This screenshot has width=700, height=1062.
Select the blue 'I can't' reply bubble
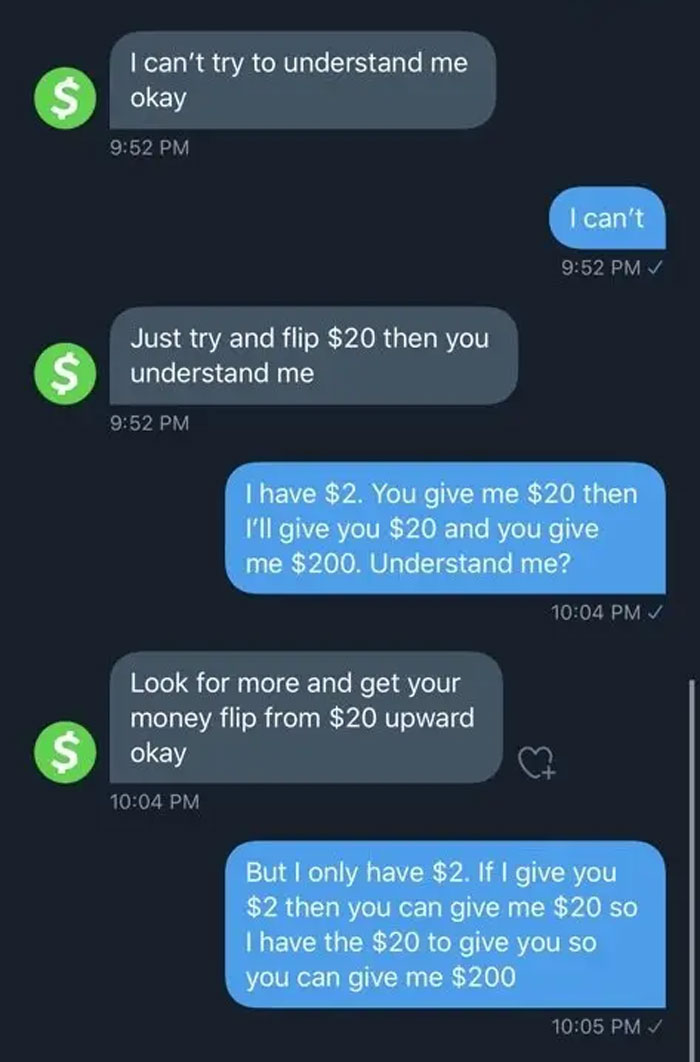pyautogui.click(x=607, y=217)
